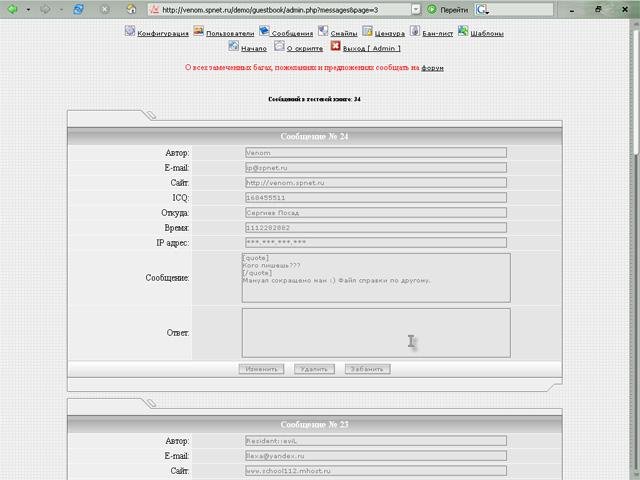Click the address bar URL field
640x480 pixels.
tap(286, 9)
